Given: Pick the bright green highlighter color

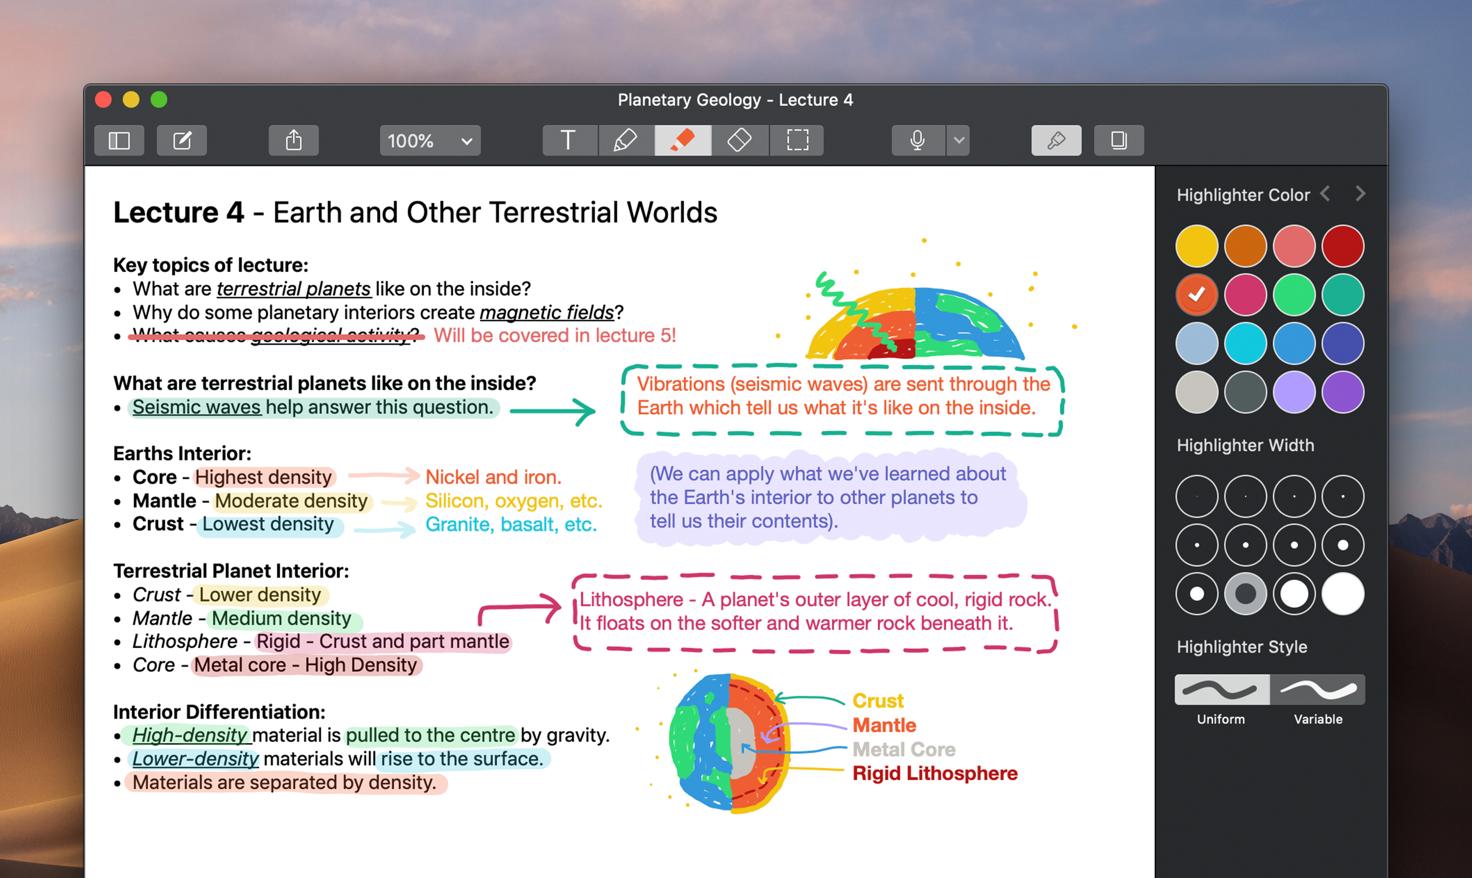Looking at the screenshot, I should [1294, 295].
